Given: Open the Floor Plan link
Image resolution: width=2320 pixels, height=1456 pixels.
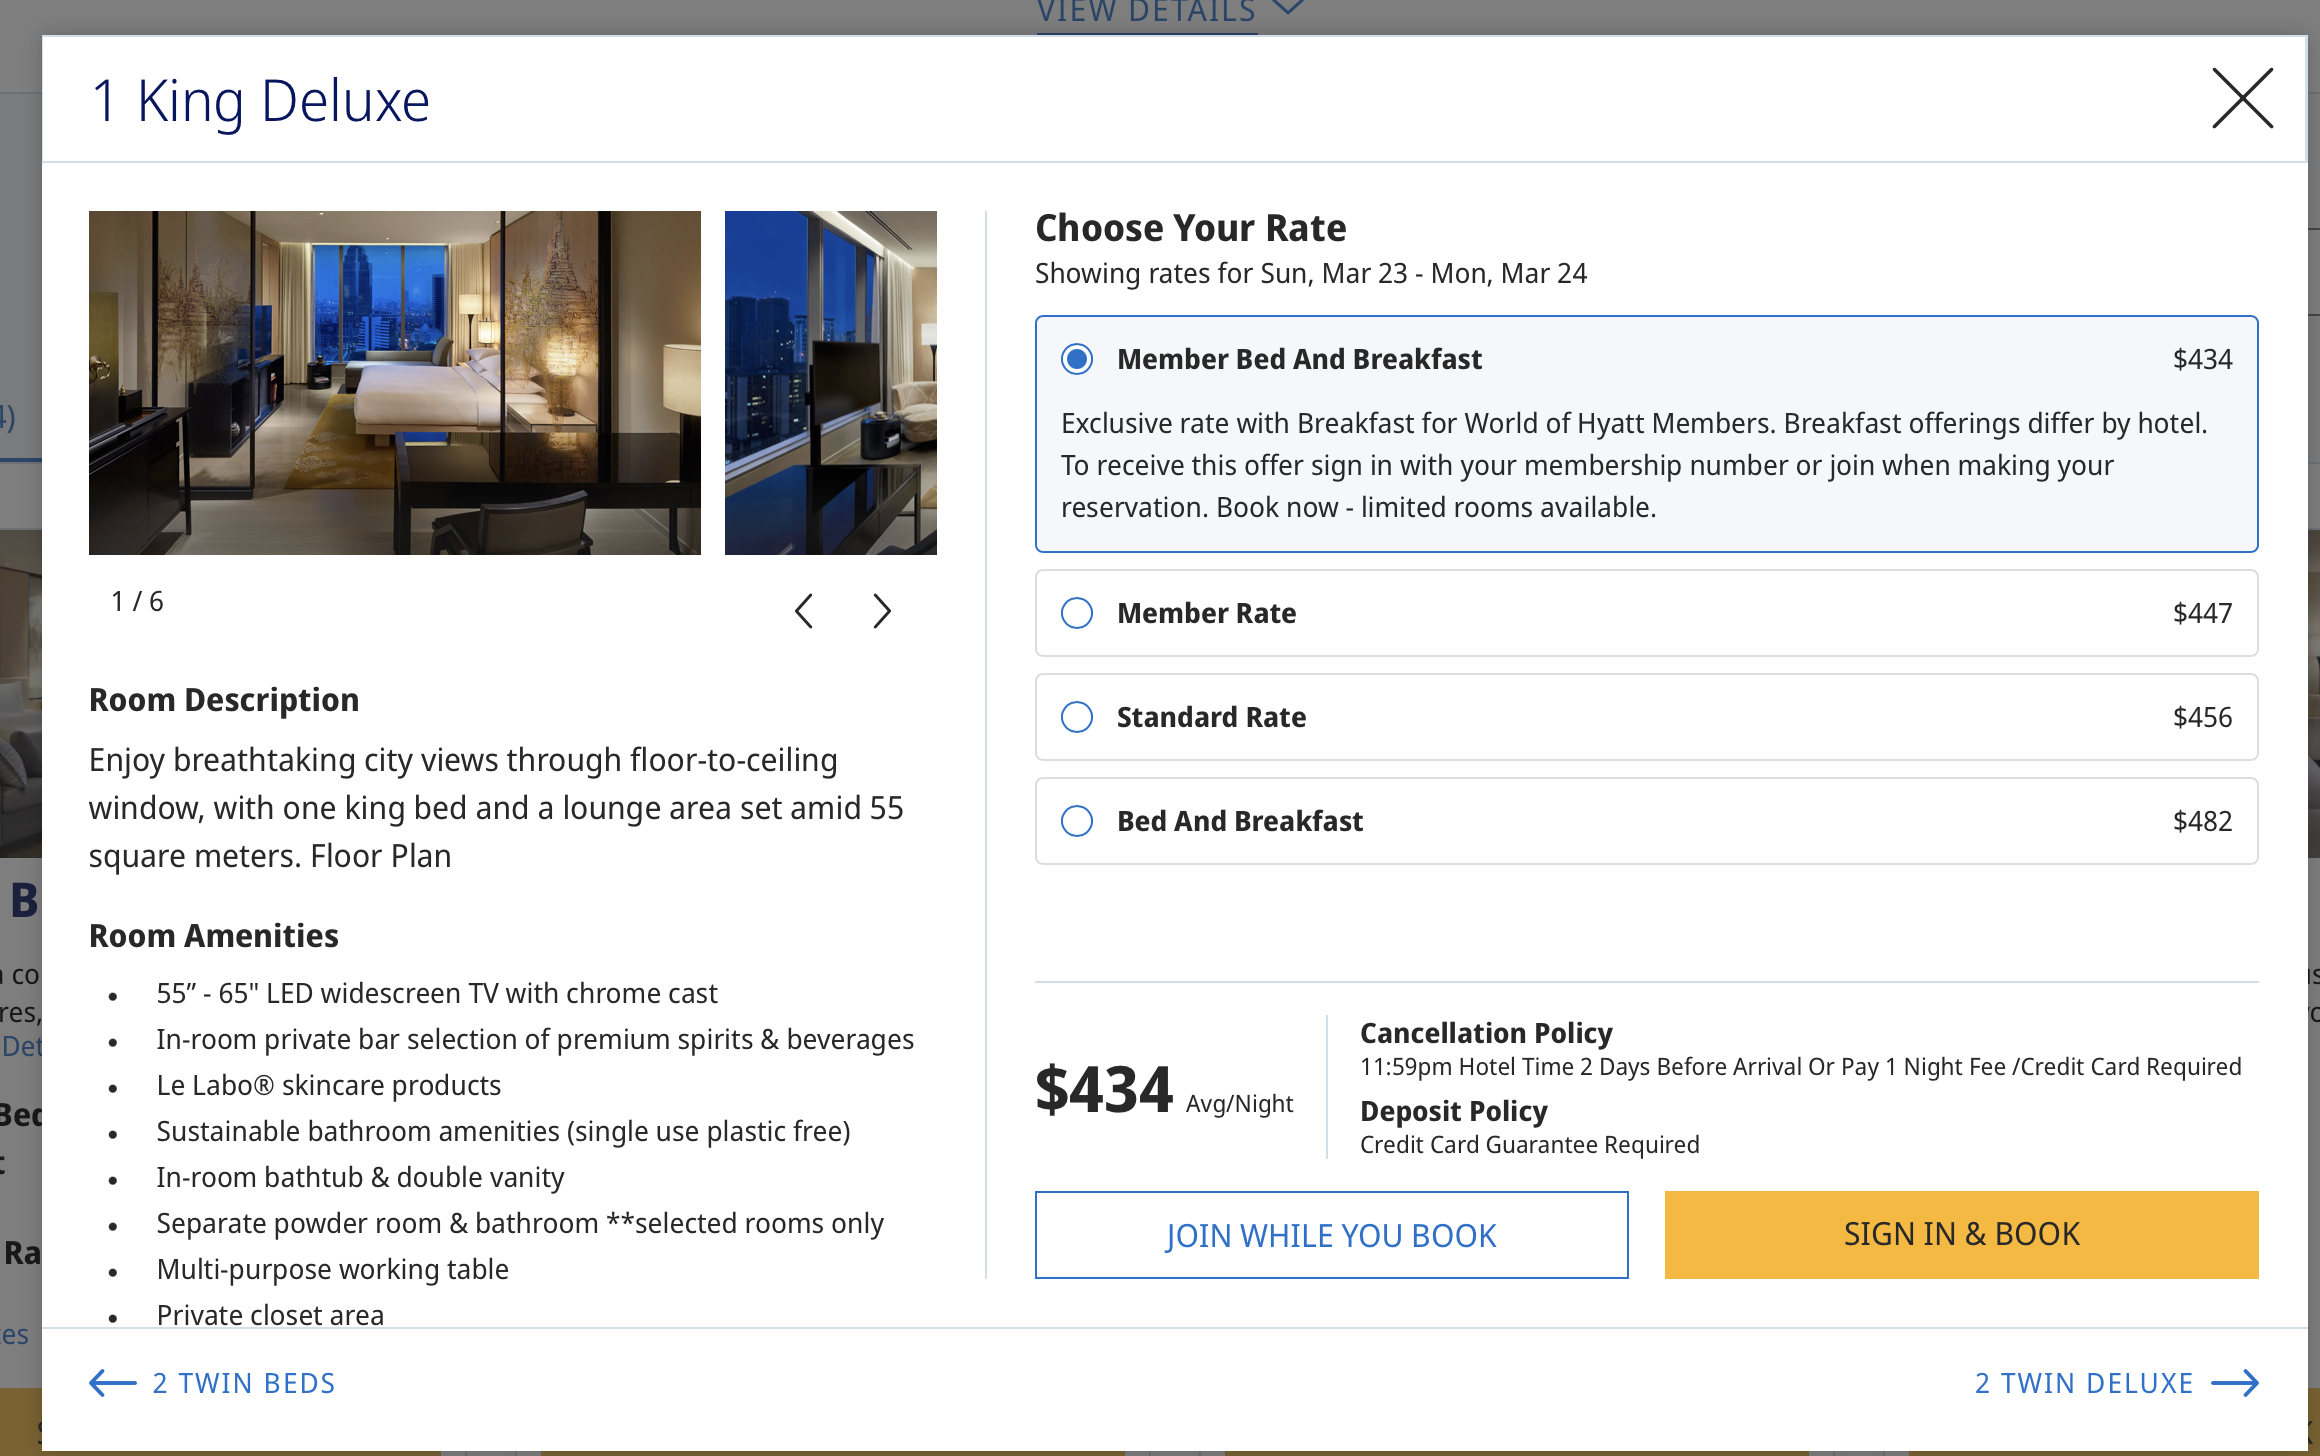Looking at the screenshot, I should coord(381,856).
